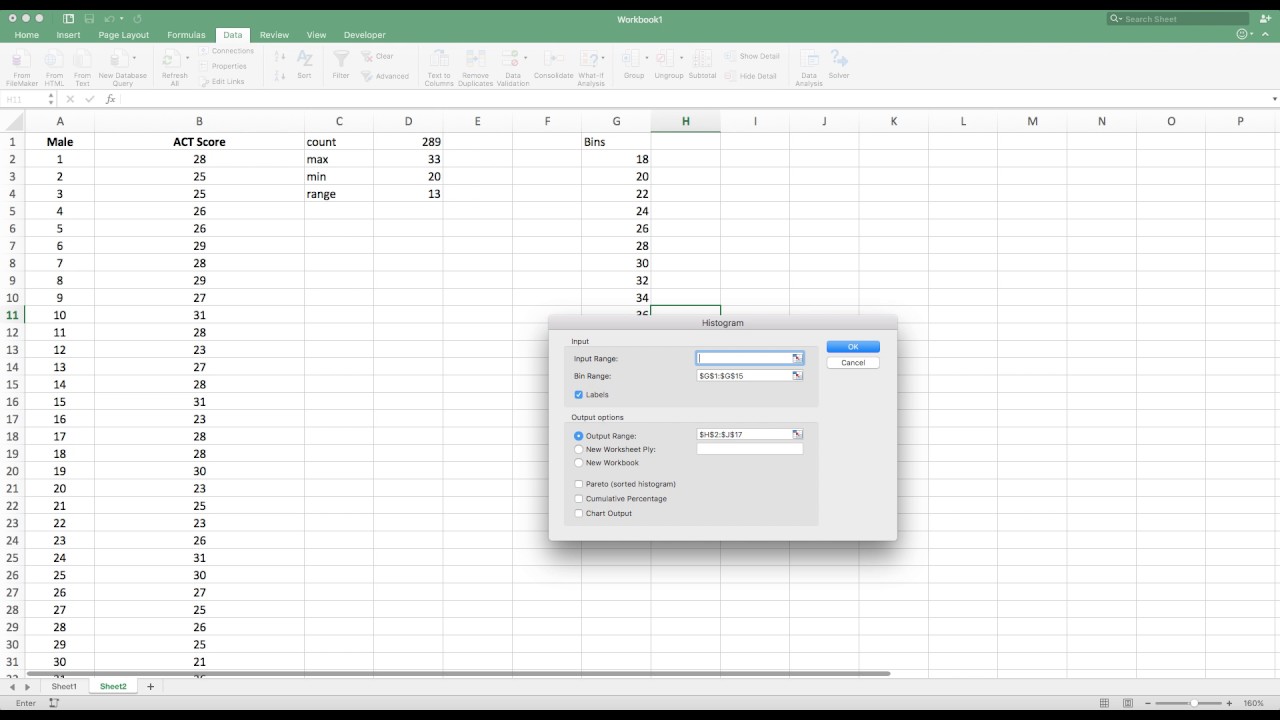
Task: Open the smiley feedback dropdown
Action: [1252, 34]
